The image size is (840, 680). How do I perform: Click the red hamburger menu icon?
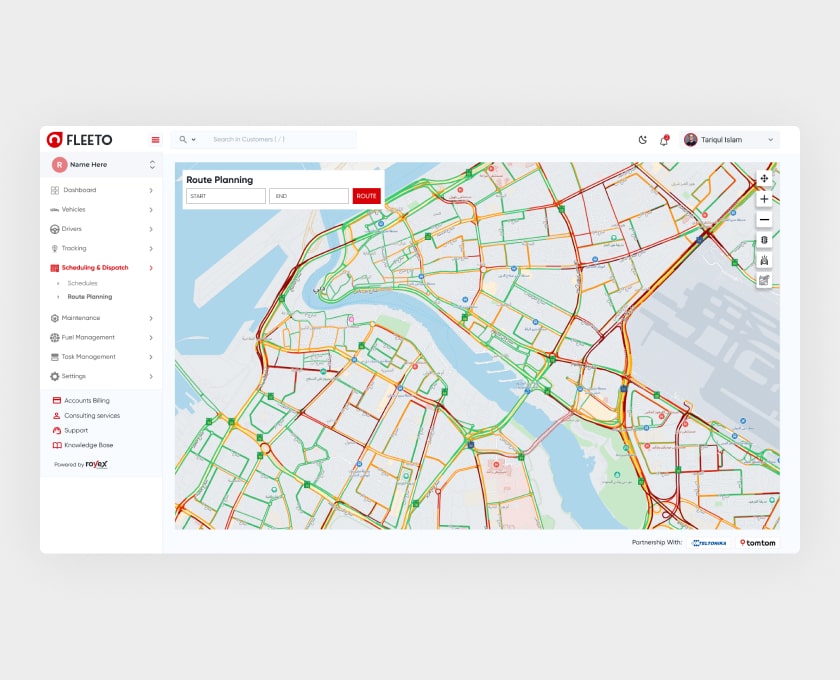(155, 140)
